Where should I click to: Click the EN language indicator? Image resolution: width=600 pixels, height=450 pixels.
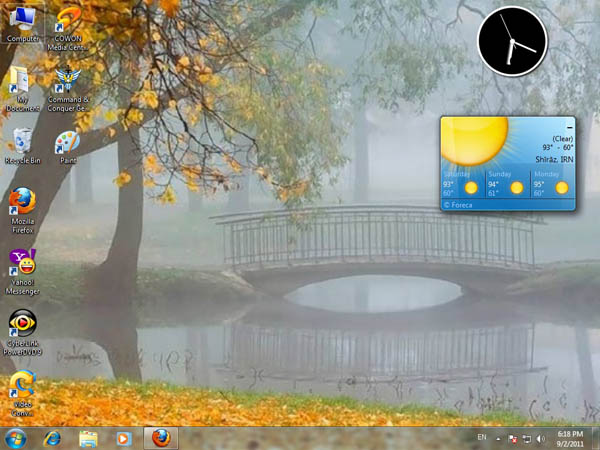(482, 438)
